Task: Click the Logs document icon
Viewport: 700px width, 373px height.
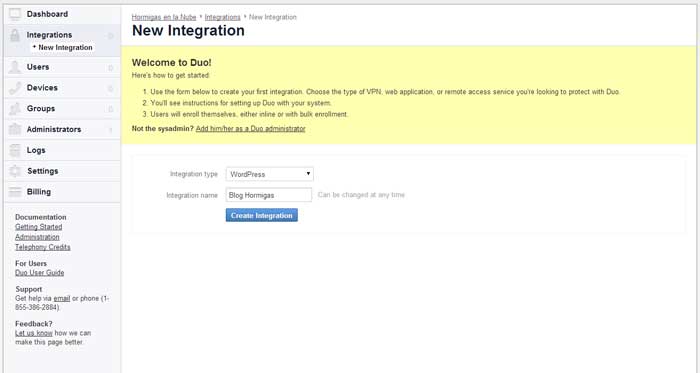Action: pos(15,150)
